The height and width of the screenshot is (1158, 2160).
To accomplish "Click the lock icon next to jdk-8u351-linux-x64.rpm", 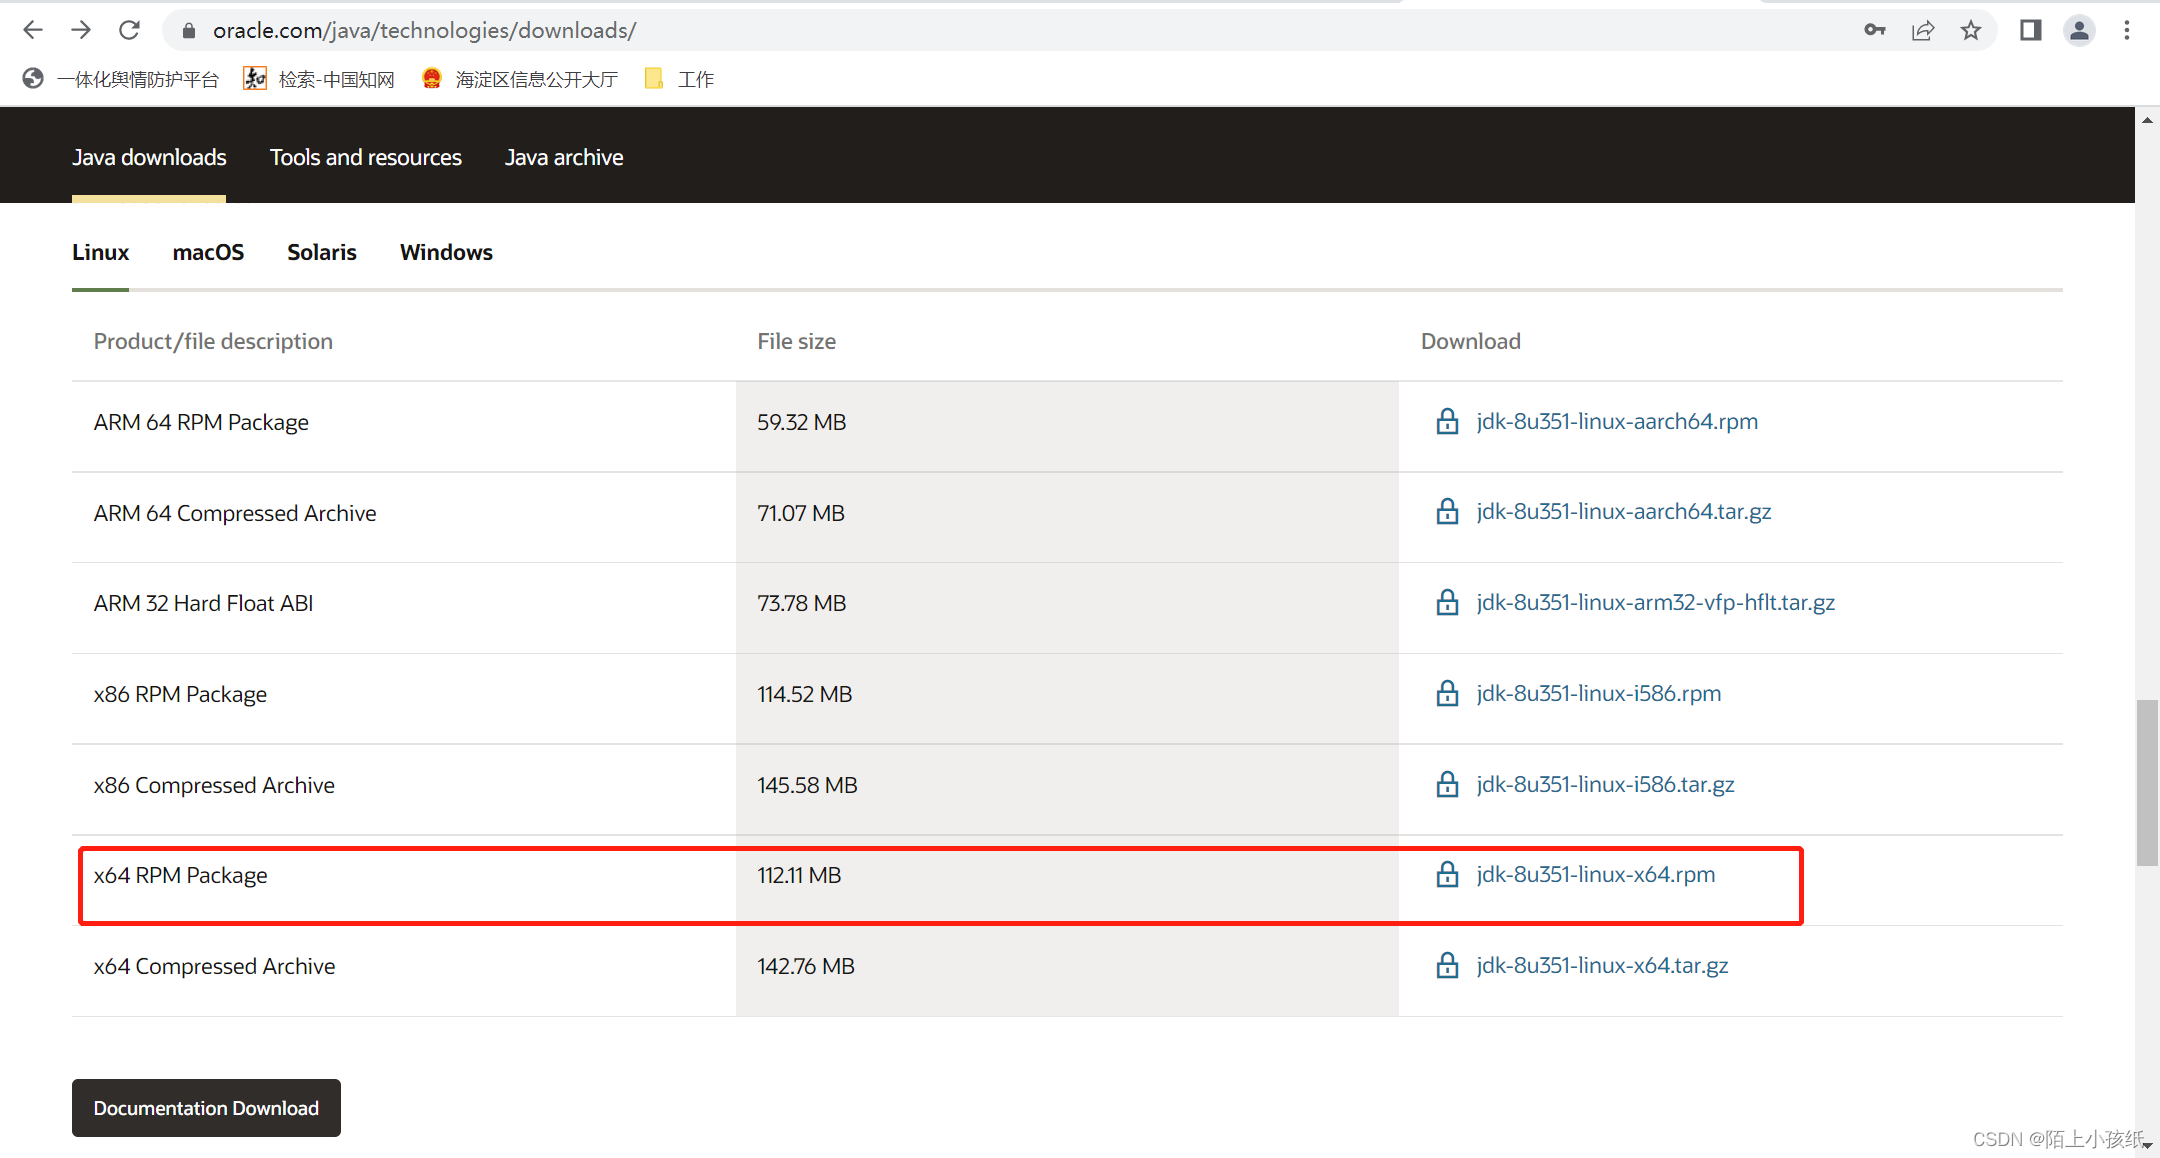I will click(1447, 874).
